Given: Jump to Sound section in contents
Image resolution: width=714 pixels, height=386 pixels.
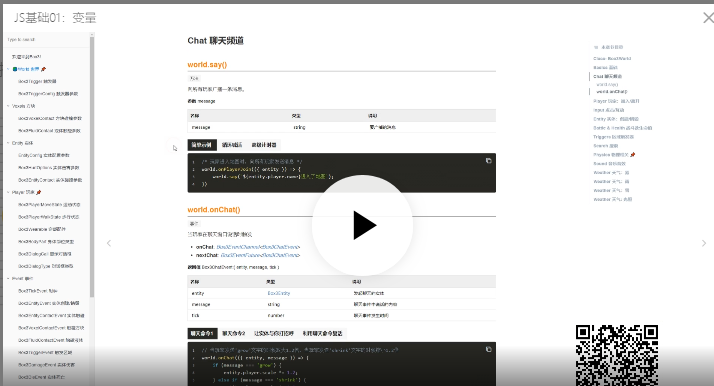Looking at the screenshot, I should pyautogui.click(x=609, y=163).
